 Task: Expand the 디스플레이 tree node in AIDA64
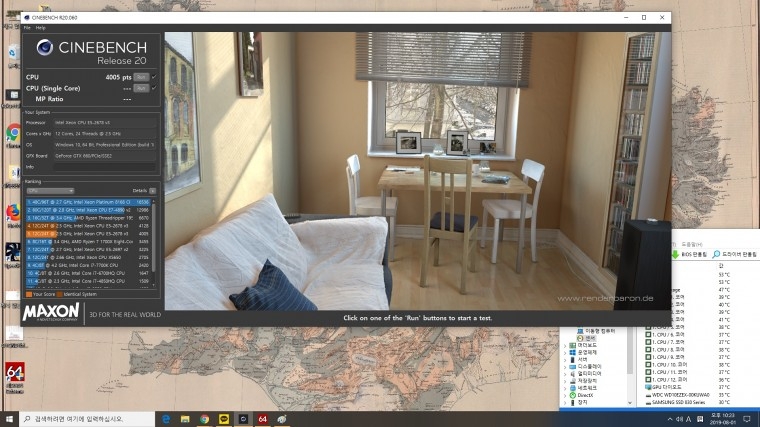click(x=565, y=367)
